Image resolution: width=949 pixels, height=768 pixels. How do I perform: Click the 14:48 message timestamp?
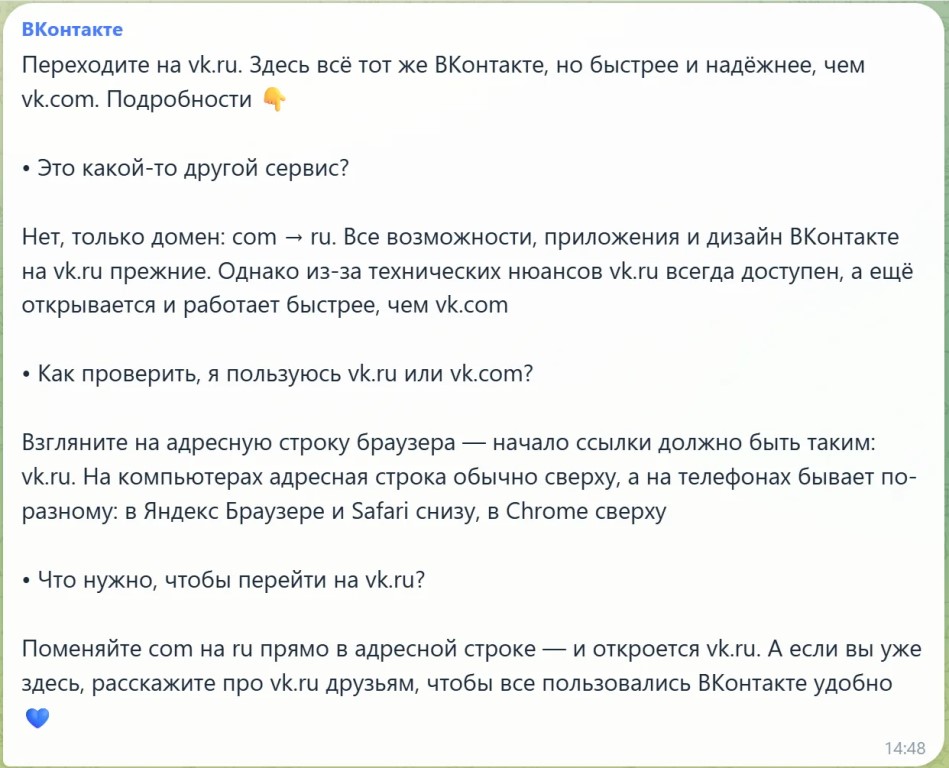[905, 748]
